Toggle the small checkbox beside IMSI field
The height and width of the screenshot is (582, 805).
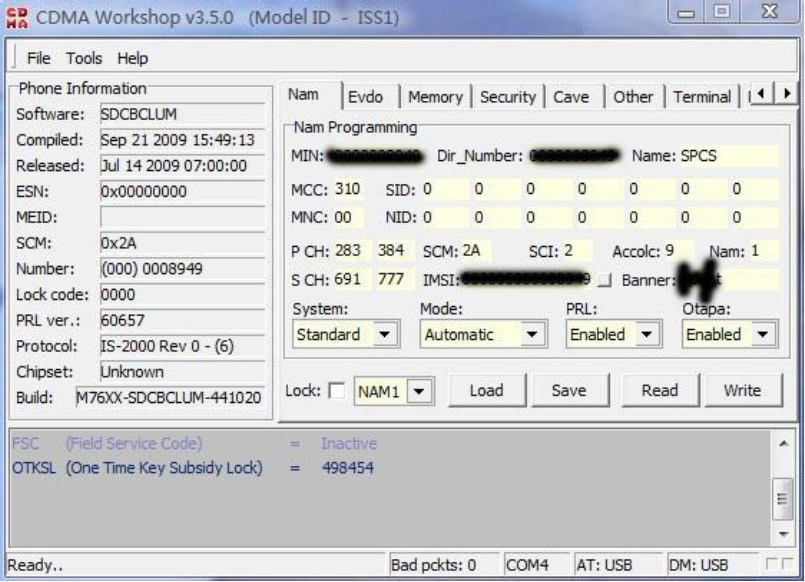[x=605, y=280]
